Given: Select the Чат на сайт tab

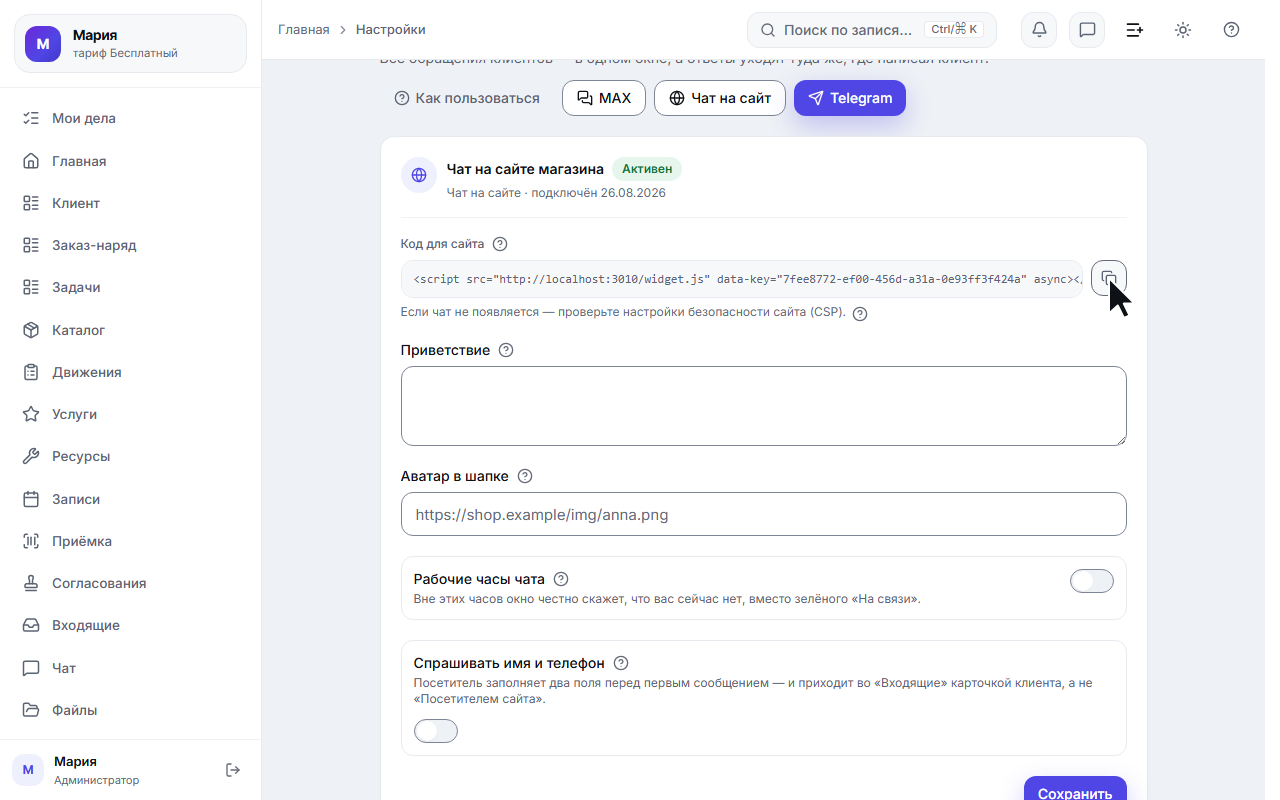Looking at the screenshot, I should point(720,98).
